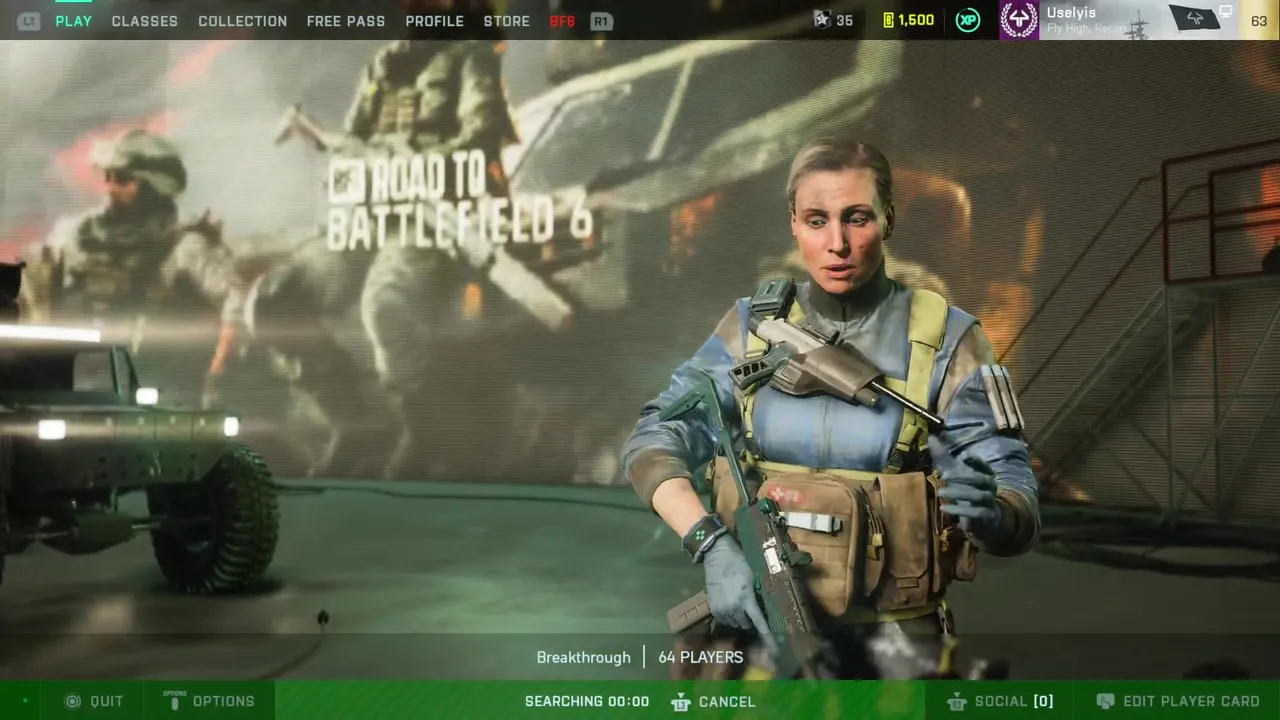Switch to the CLASSES tab
This screenshot has width=1280, height=720.
pos(144,21)
